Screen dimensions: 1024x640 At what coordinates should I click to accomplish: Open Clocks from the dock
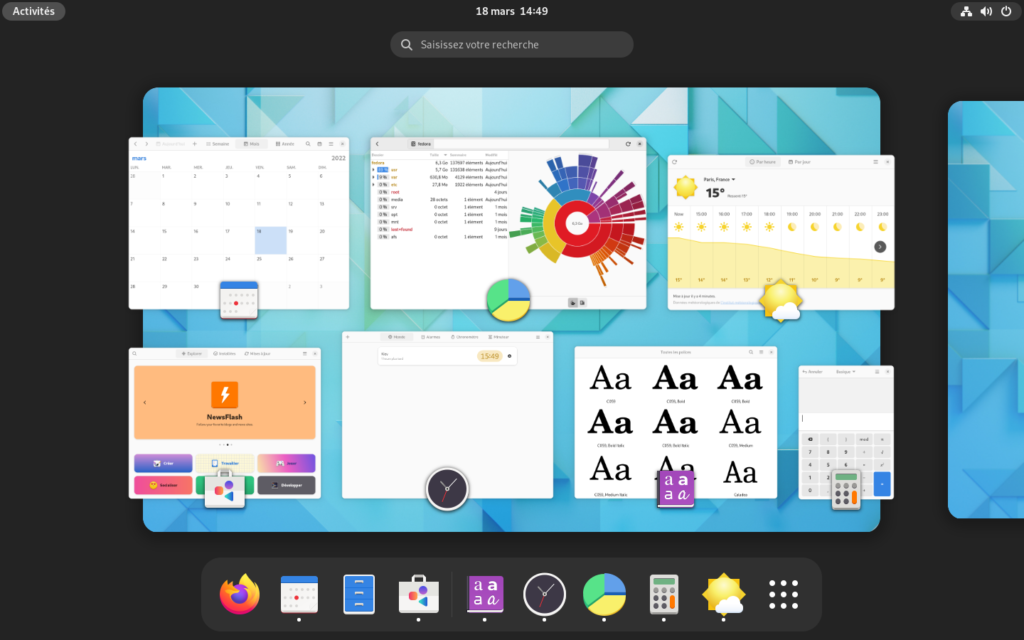[545, 594]
